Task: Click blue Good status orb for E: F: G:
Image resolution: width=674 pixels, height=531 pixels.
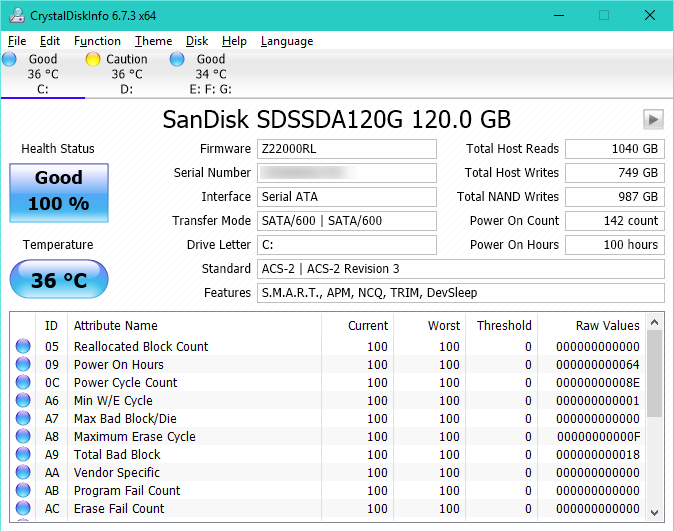Action: [x=177, y=59]
